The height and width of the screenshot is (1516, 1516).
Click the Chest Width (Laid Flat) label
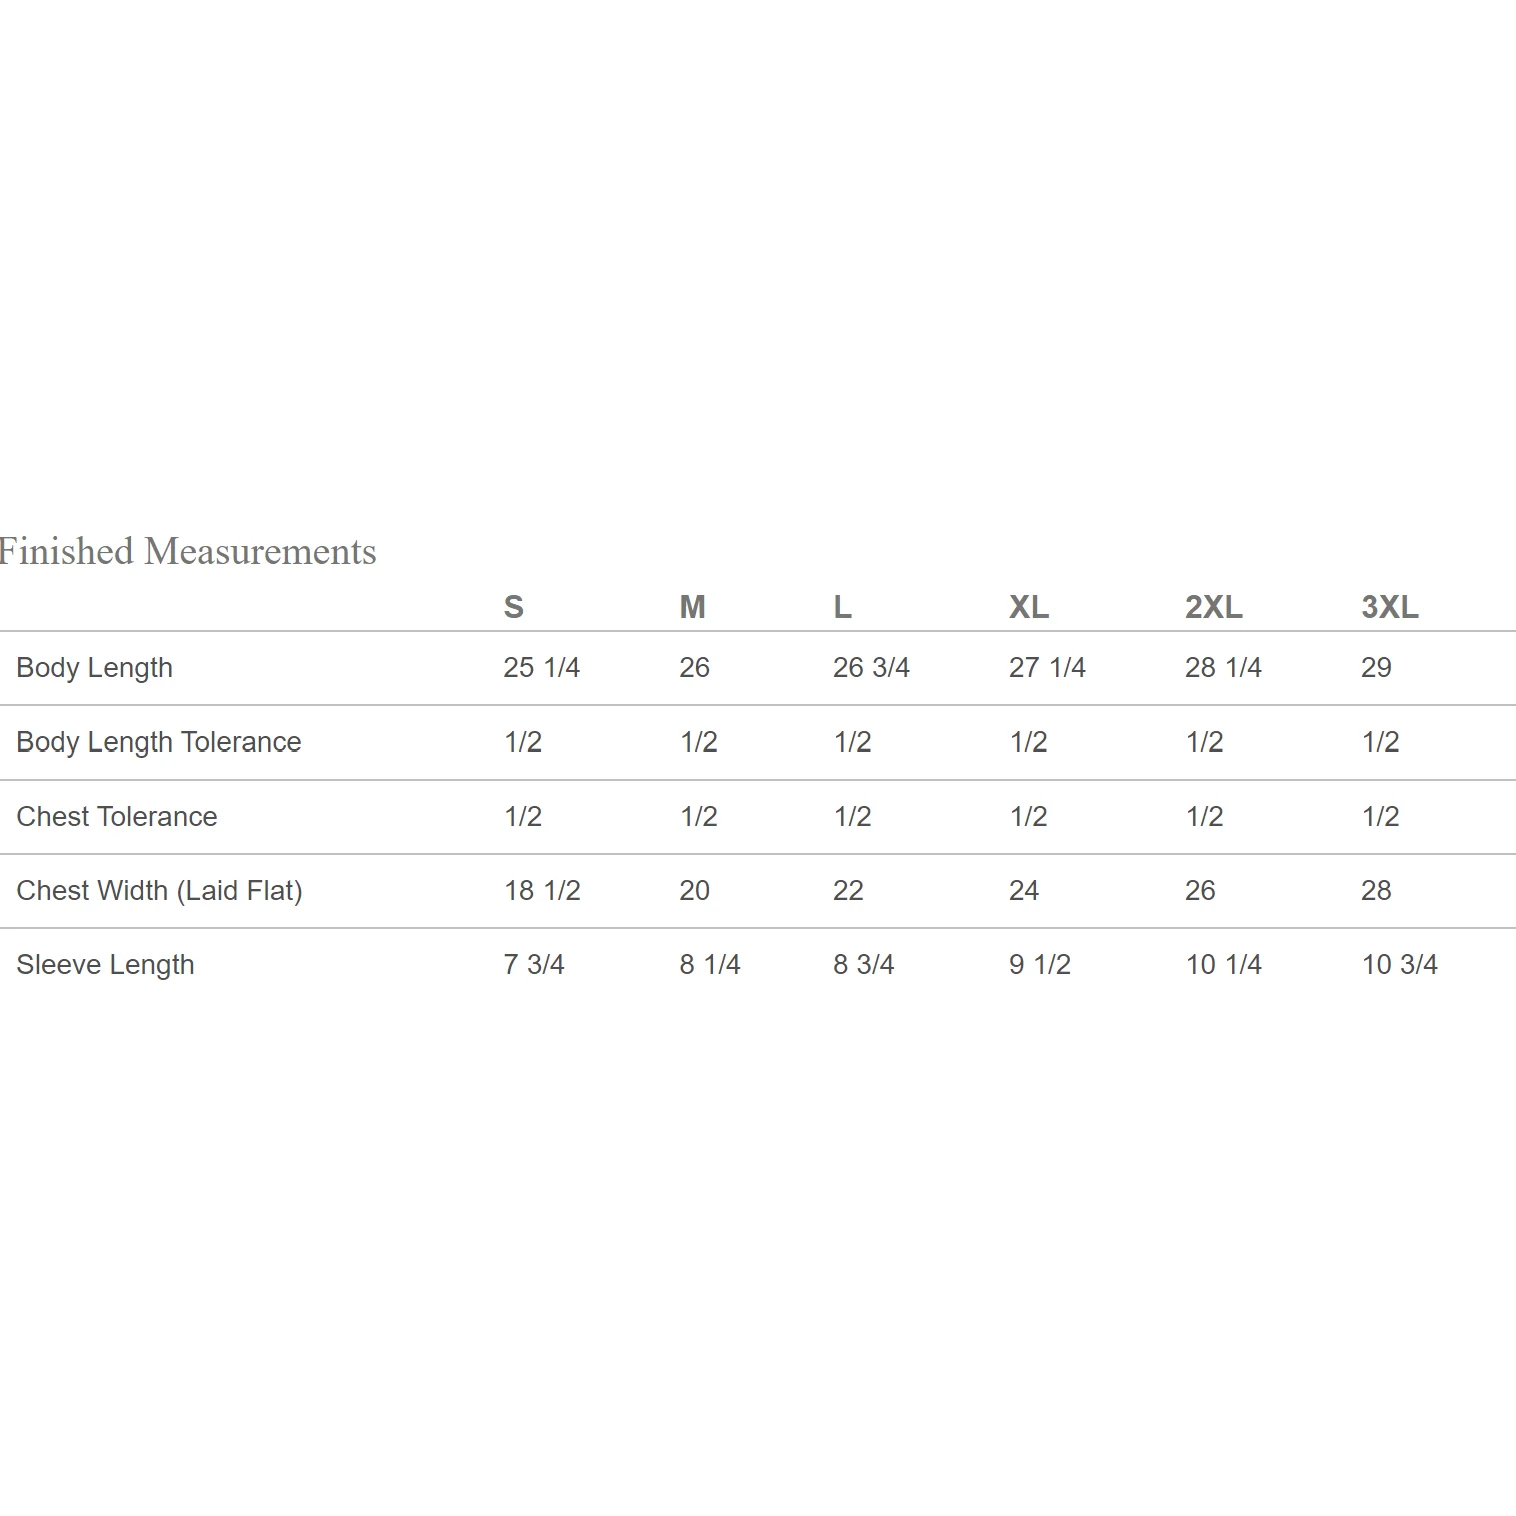[160, 890]
